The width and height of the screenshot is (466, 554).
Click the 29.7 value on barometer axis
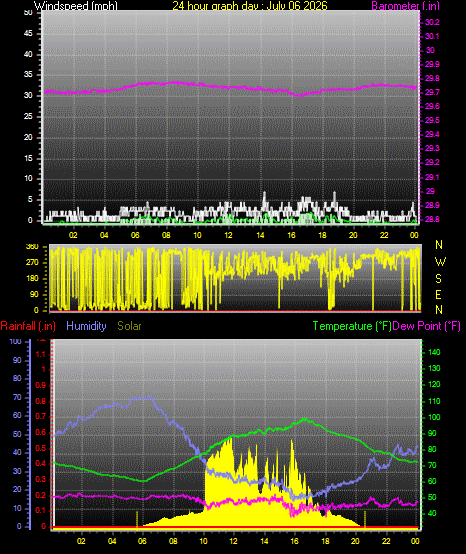click(432, 92)
